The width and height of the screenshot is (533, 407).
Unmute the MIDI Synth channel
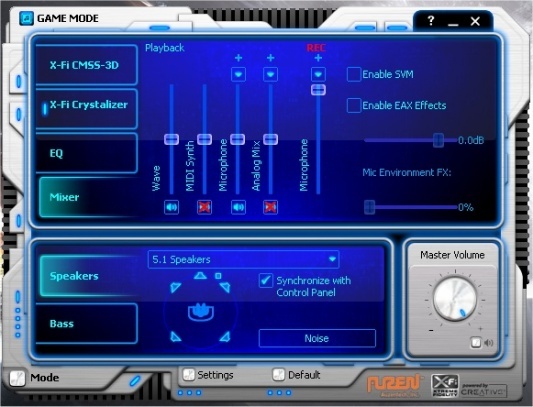204,207
